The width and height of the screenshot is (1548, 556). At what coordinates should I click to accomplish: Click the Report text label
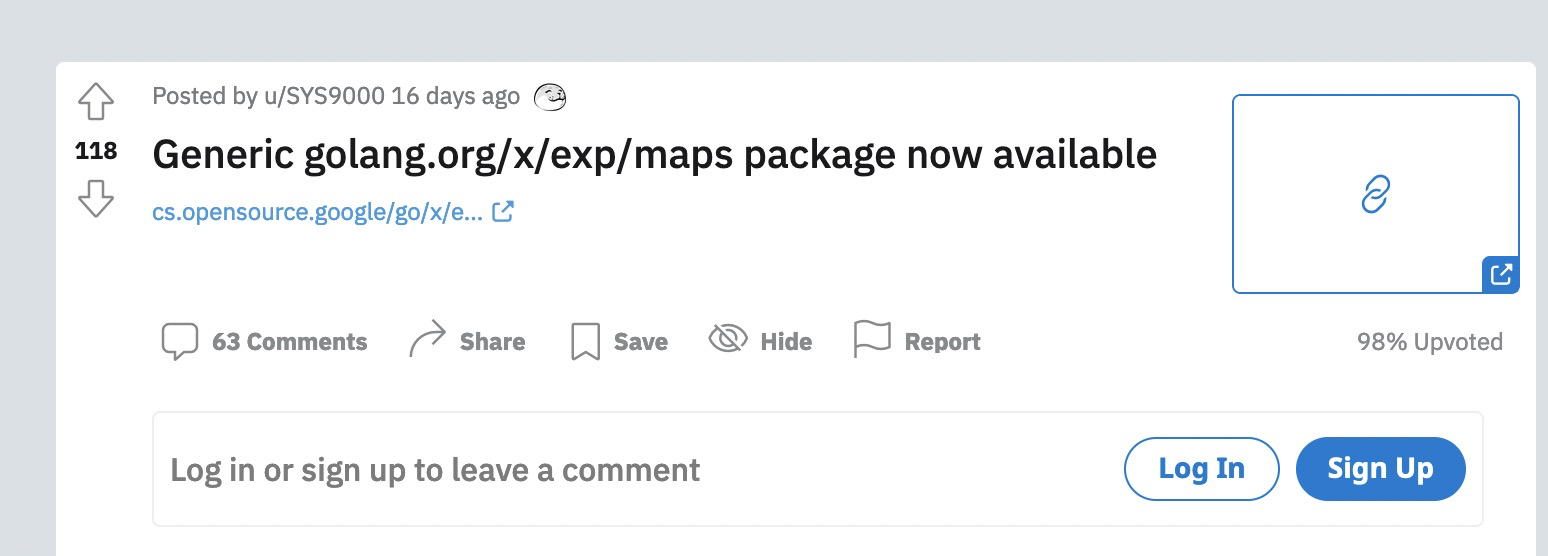coord(942,342)
